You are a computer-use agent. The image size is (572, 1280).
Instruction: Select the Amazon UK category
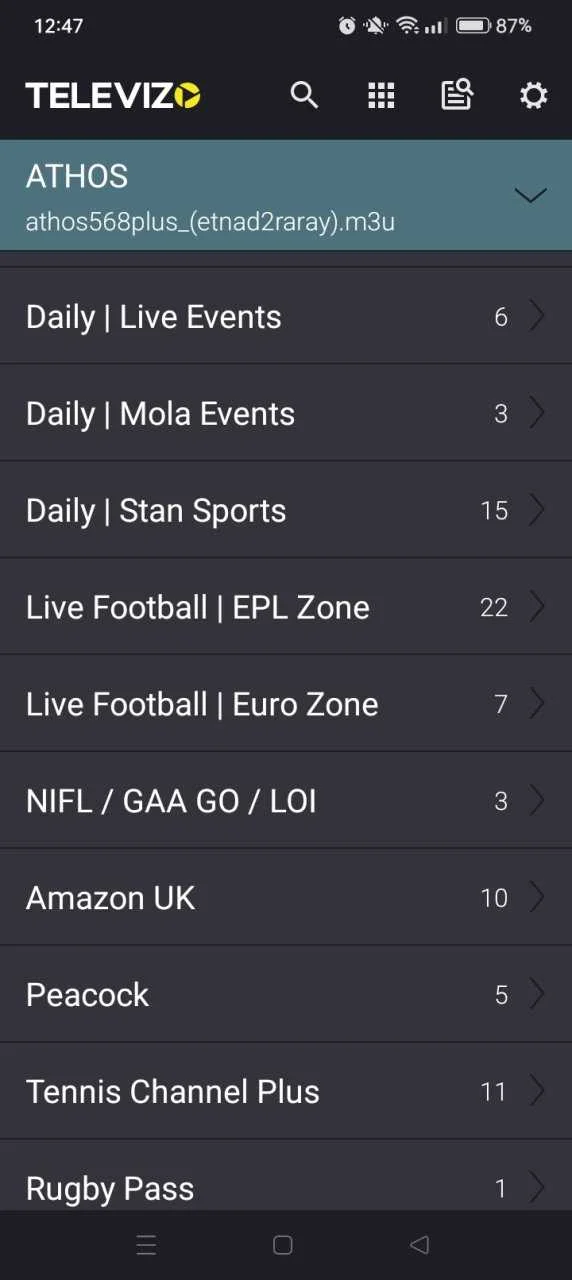[286, 898]
